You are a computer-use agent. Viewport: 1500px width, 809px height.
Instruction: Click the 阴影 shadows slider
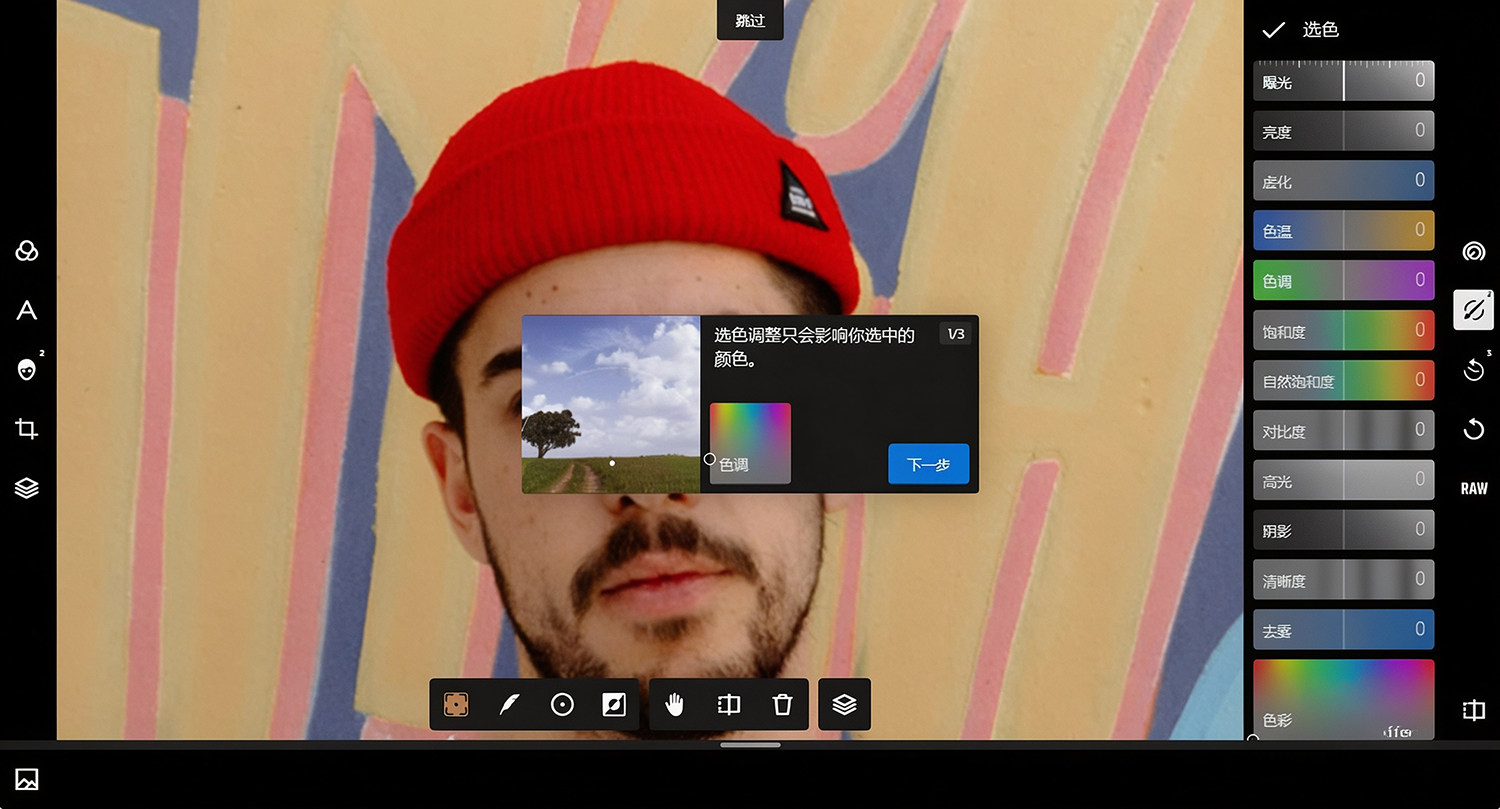coord(1344,530)
